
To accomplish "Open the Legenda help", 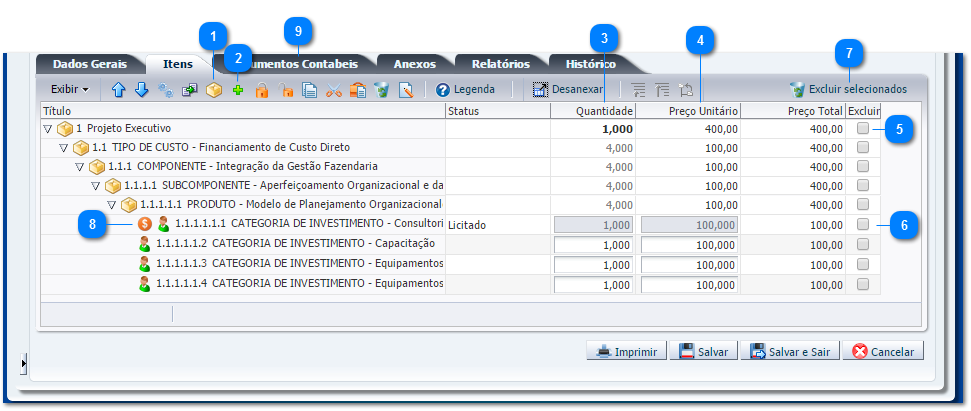I will click(x=465, y=89).
